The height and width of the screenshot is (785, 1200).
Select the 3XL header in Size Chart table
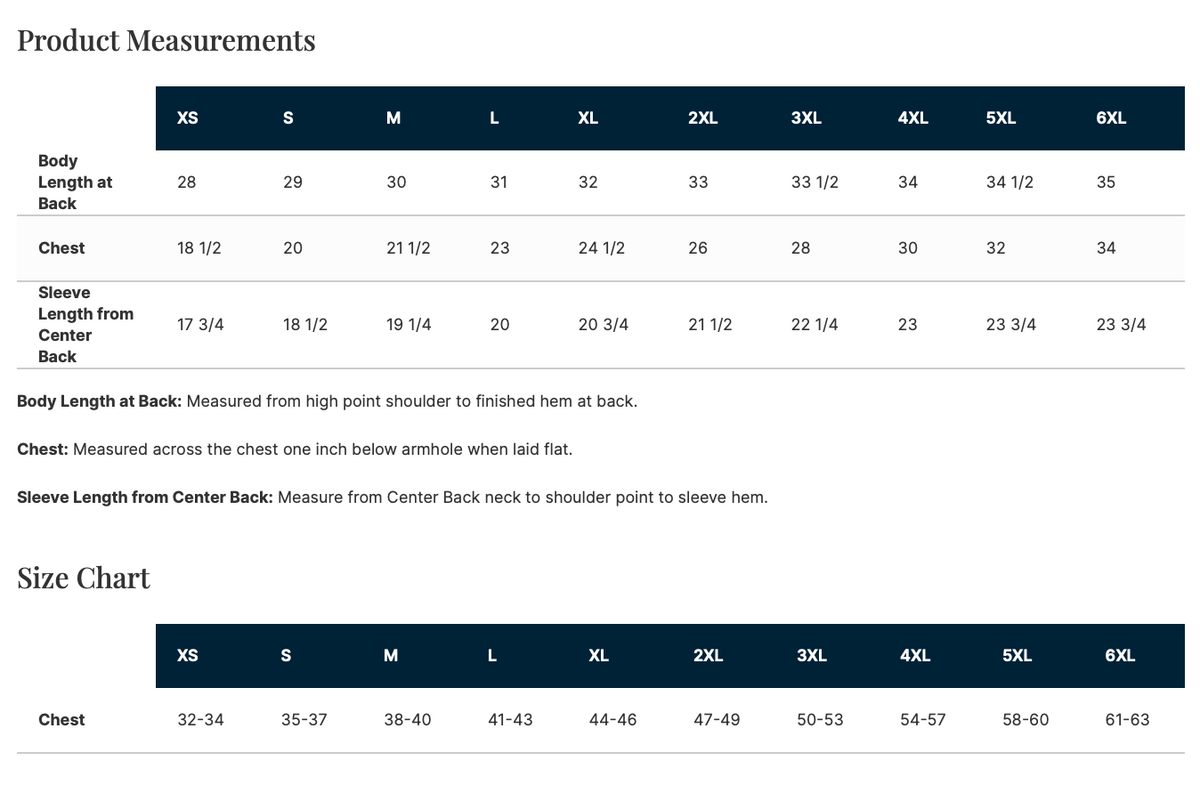tap(811, 656)
